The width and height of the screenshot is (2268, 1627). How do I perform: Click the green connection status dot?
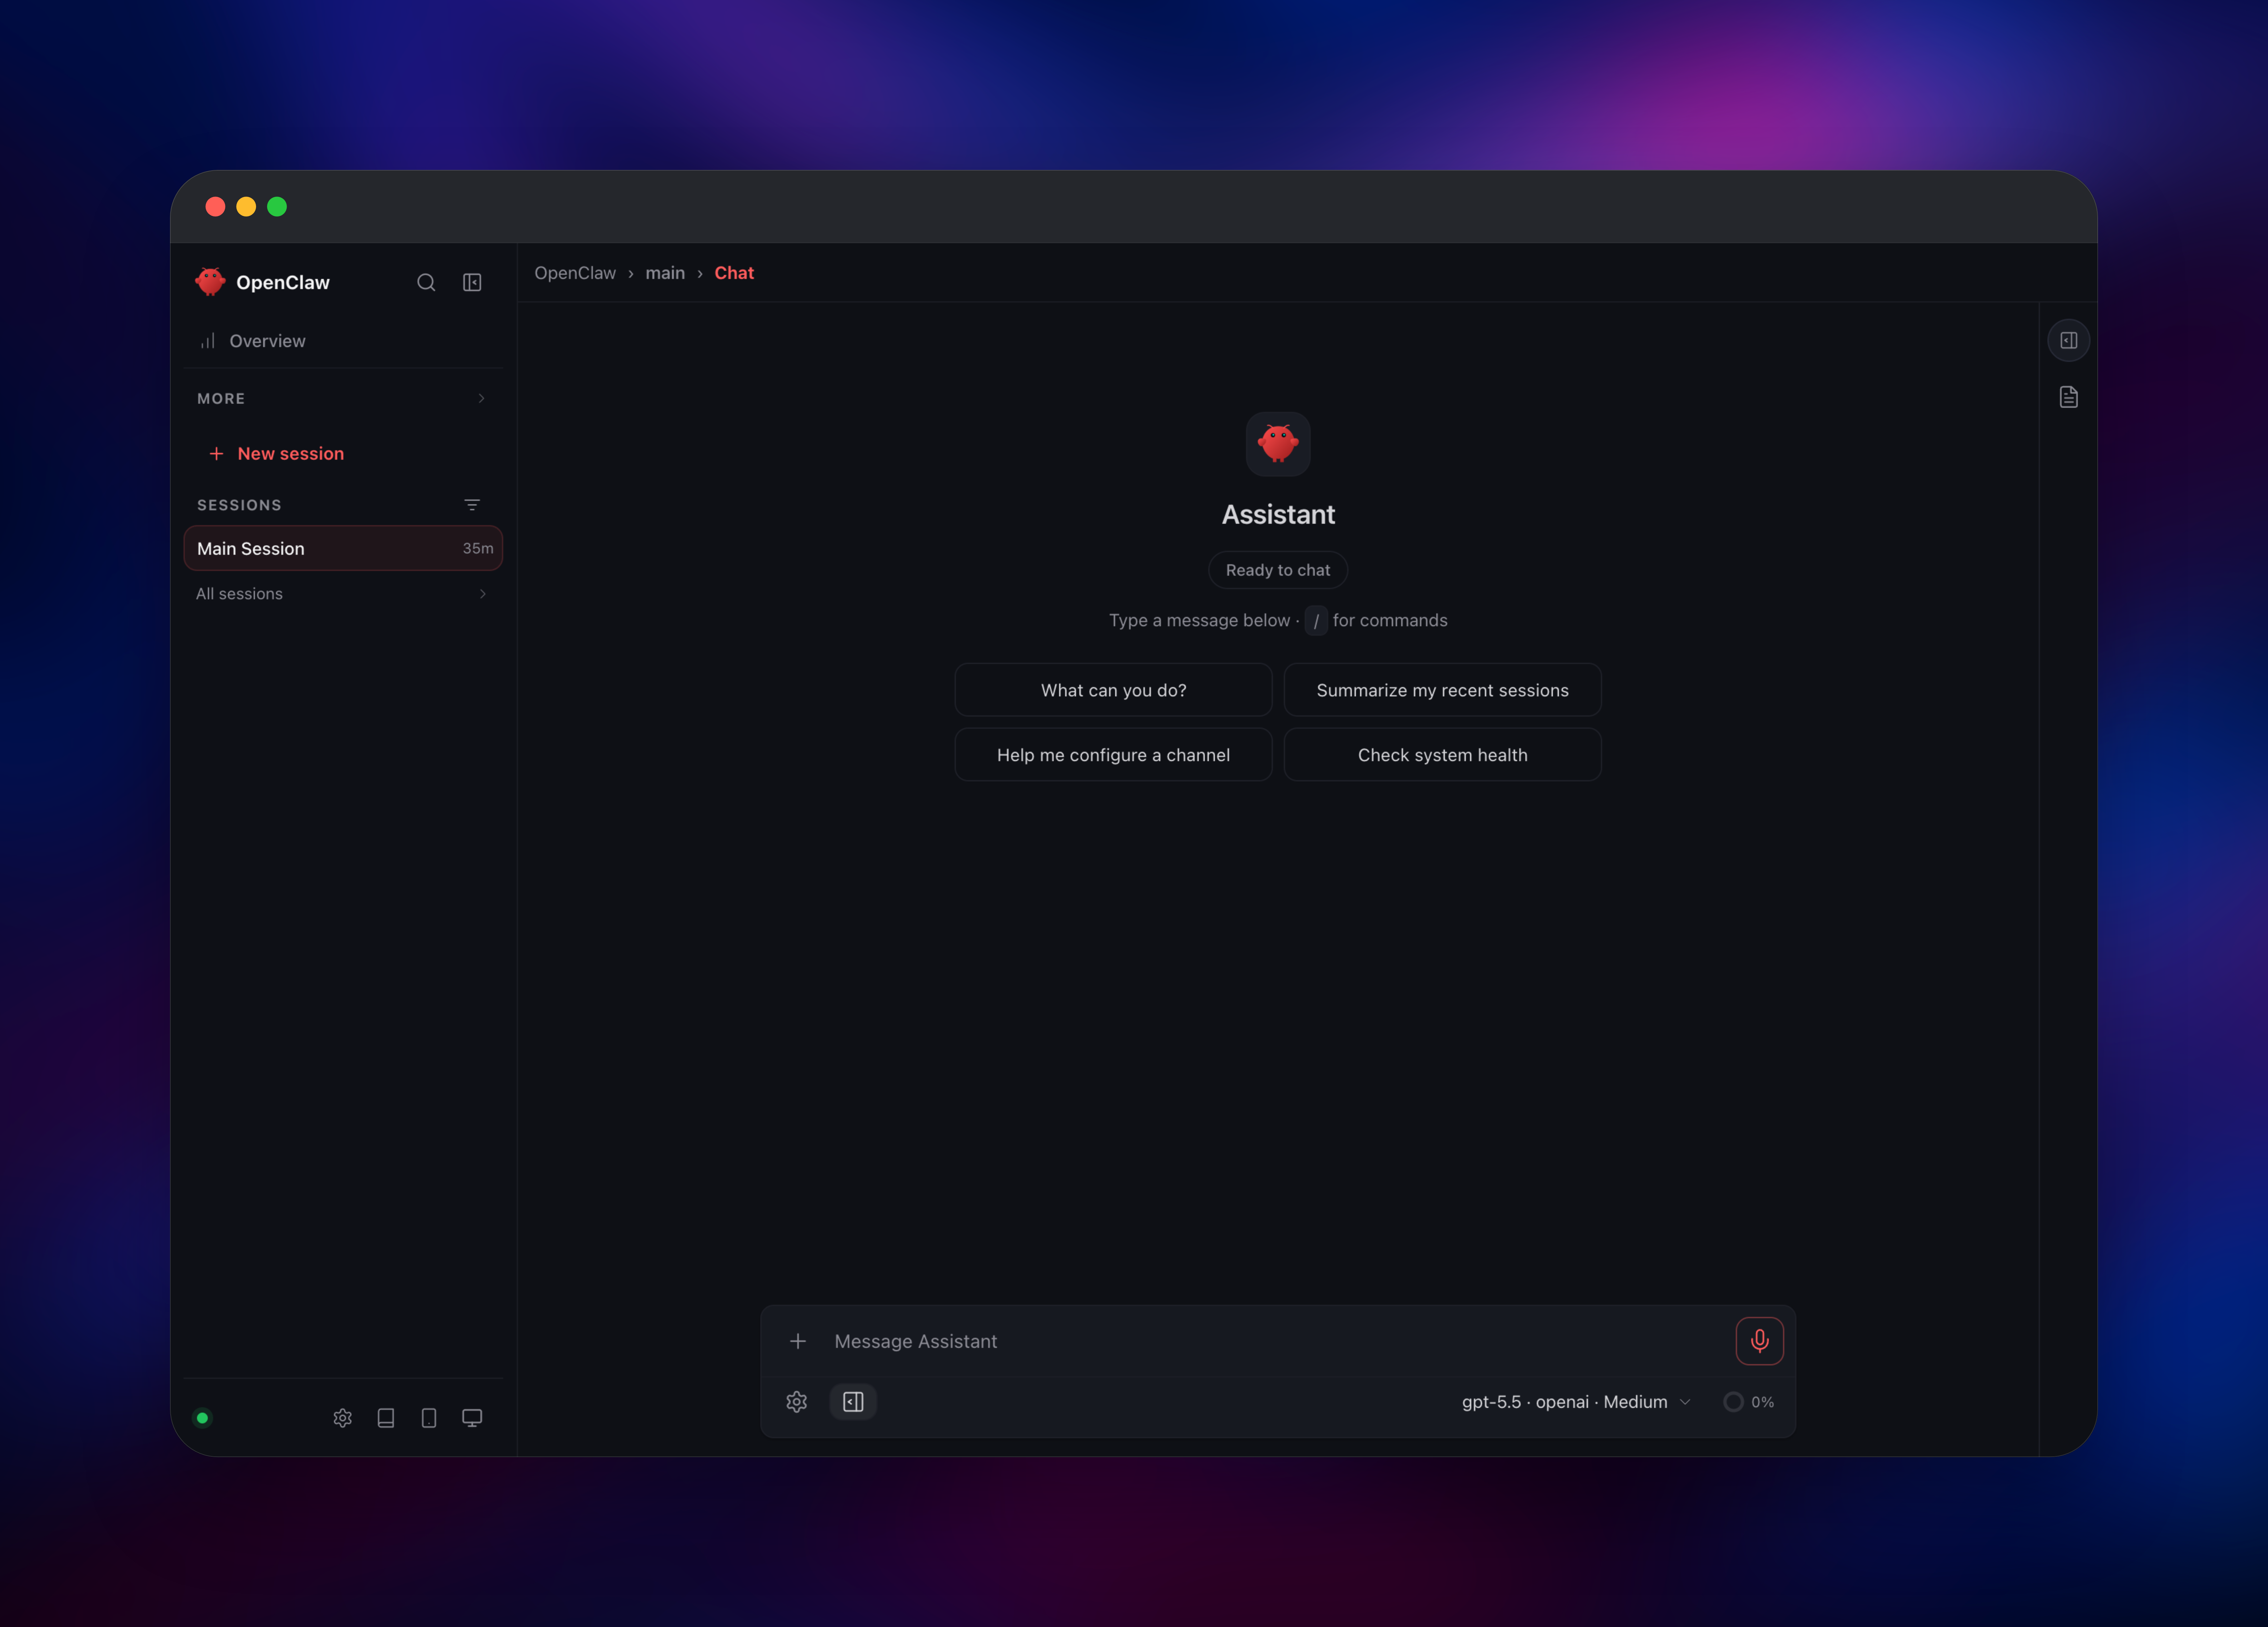(202, 1418)
